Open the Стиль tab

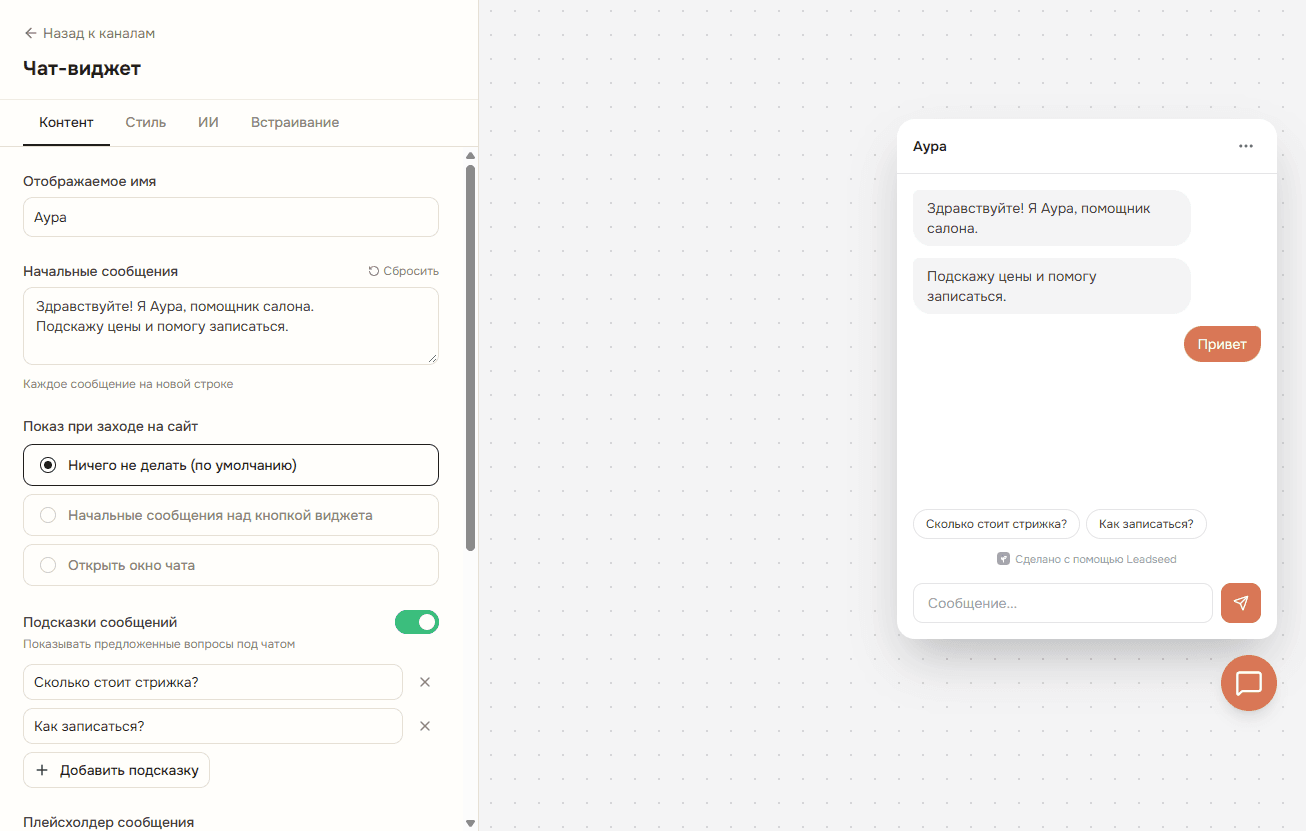click(x=146, y=123)
